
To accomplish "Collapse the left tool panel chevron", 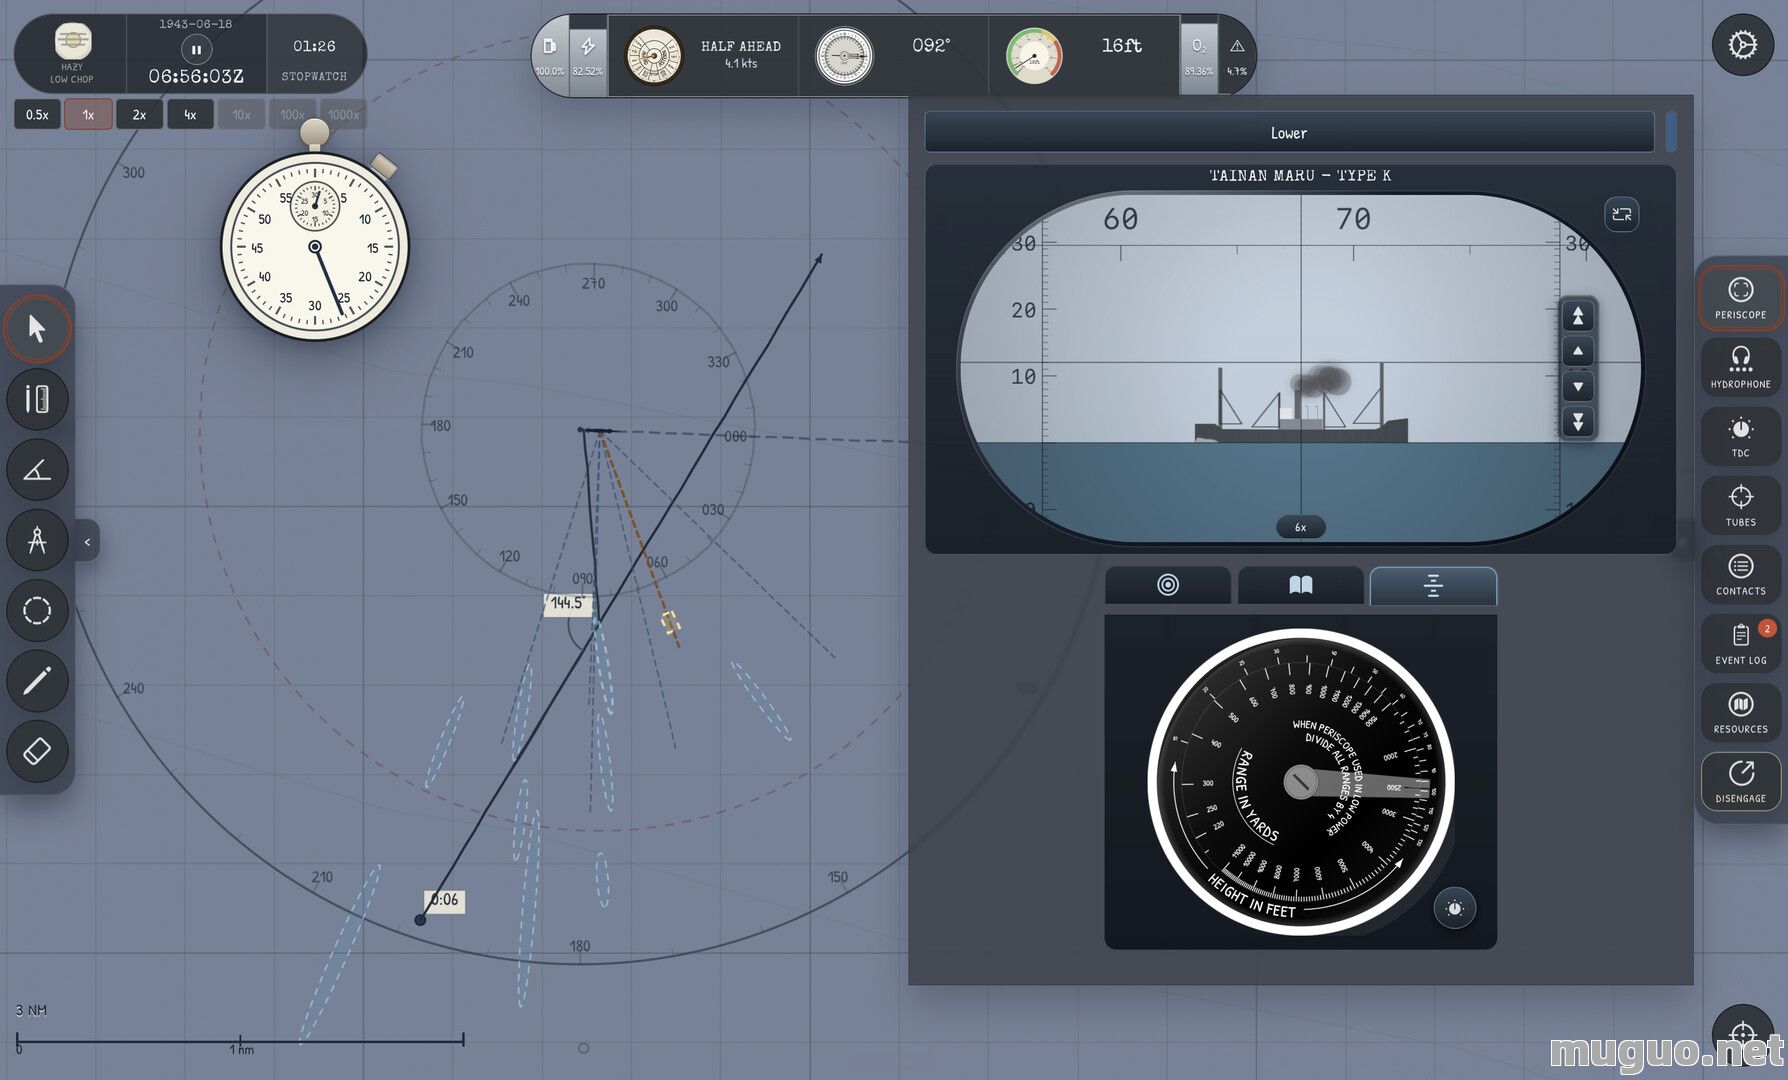I will pyautogui.click(x=87, y=542).
